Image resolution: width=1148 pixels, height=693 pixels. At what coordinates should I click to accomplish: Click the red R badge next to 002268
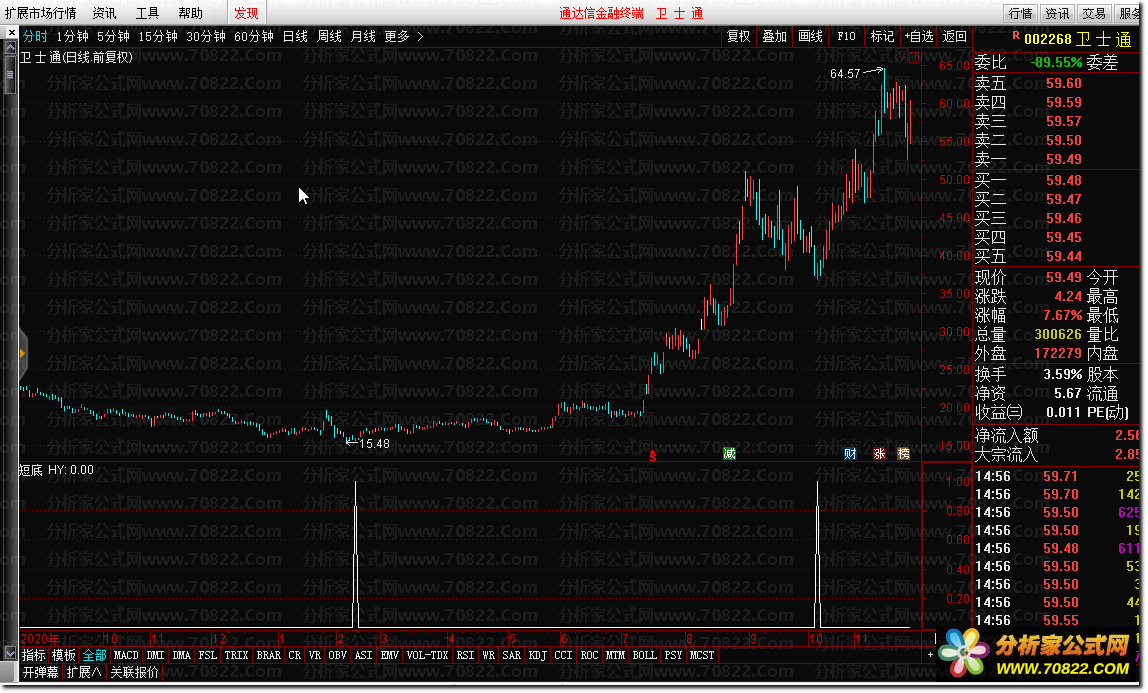tap(1015, 35)
